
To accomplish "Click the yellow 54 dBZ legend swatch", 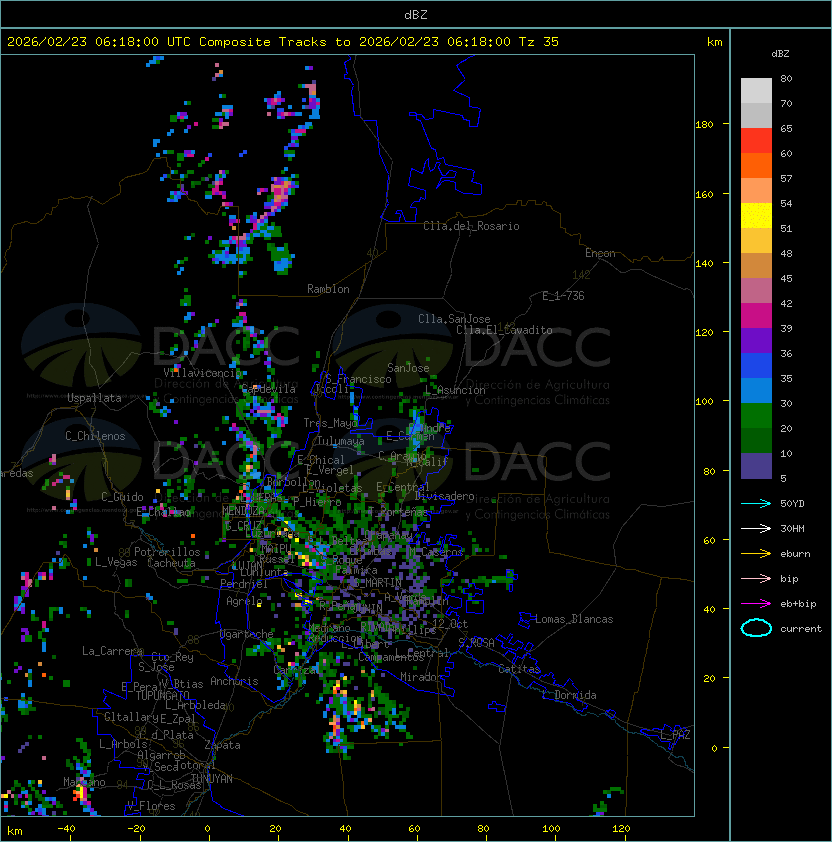I will pos(756,215).
